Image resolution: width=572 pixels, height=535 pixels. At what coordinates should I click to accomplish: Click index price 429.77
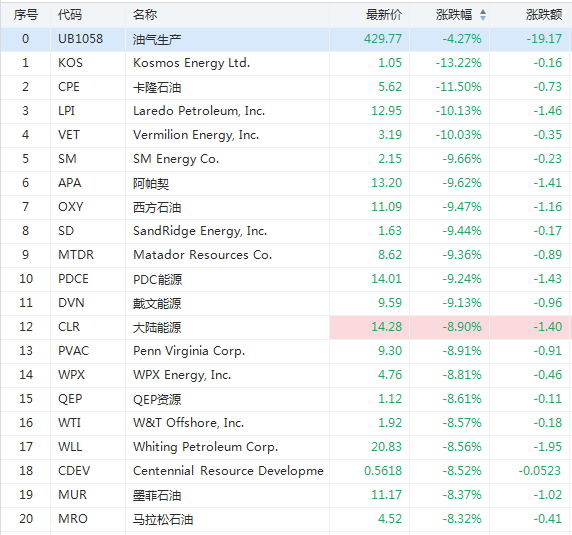pos(383,39)
